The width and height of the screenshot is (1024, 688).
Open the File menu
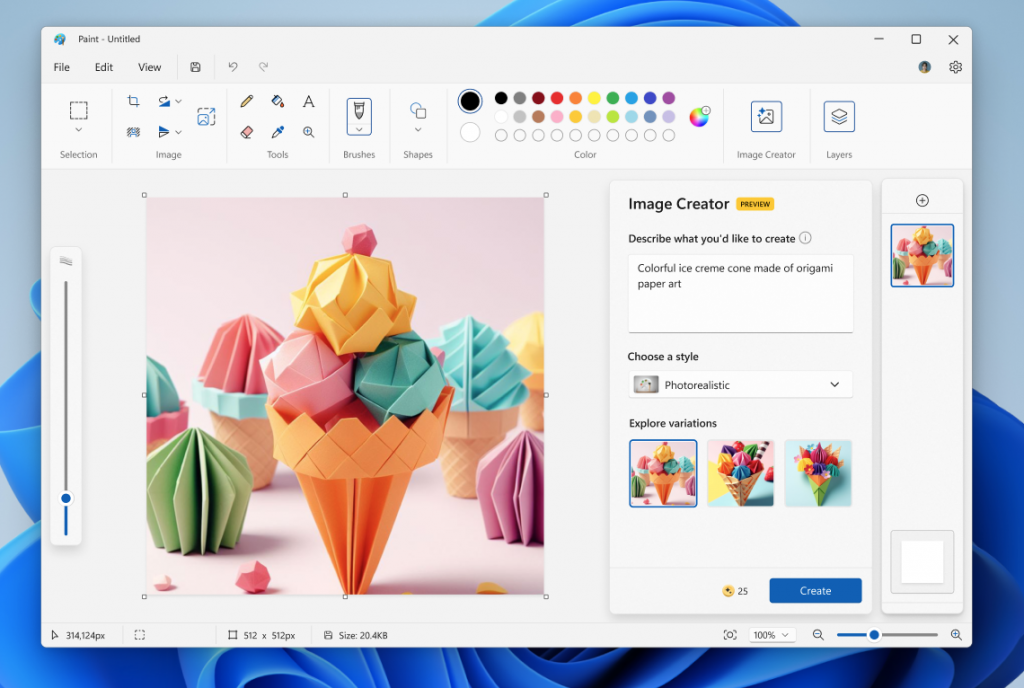pyautogui.click(x=61, y=67)
